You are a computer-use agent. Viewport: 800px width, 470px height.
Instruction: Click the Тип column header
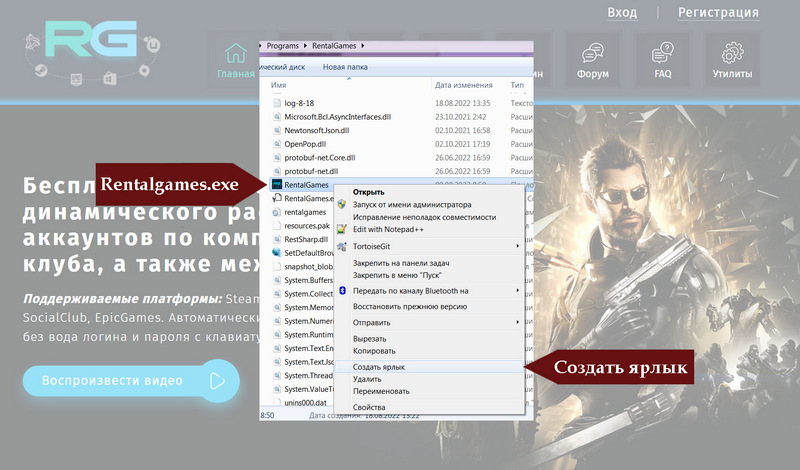pos(517,85)
